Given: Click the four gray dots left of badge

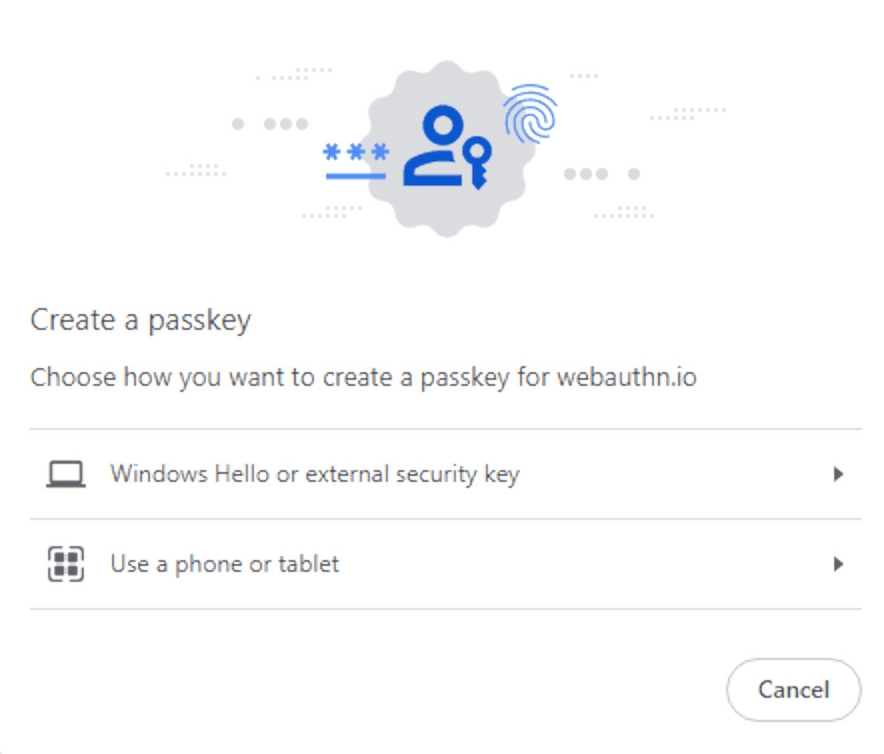Looking at the screenshot, I should [270, 124].
